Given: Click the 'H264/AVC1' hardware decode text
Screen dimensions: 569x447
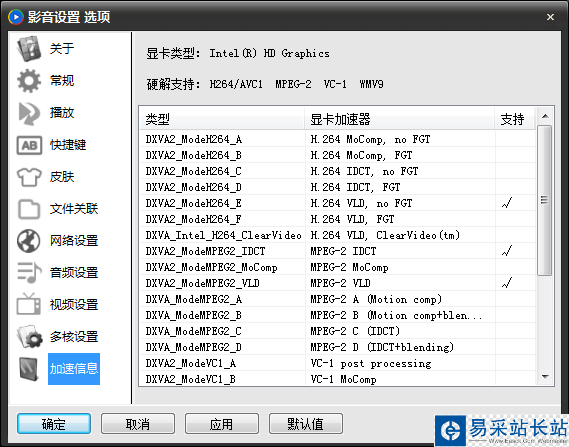Looking at the screenshot, I should [236, 84].
